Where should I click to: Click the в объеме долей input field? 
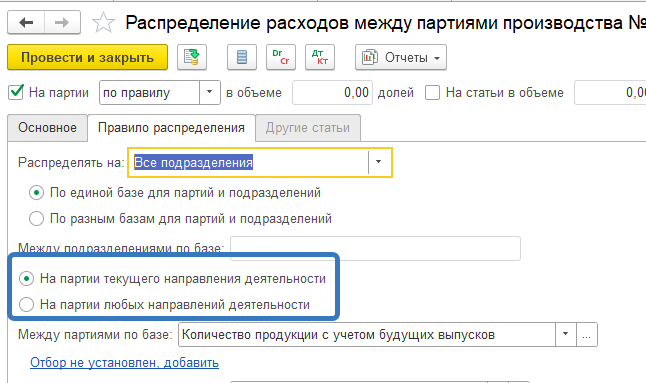(x=332, y=92)
